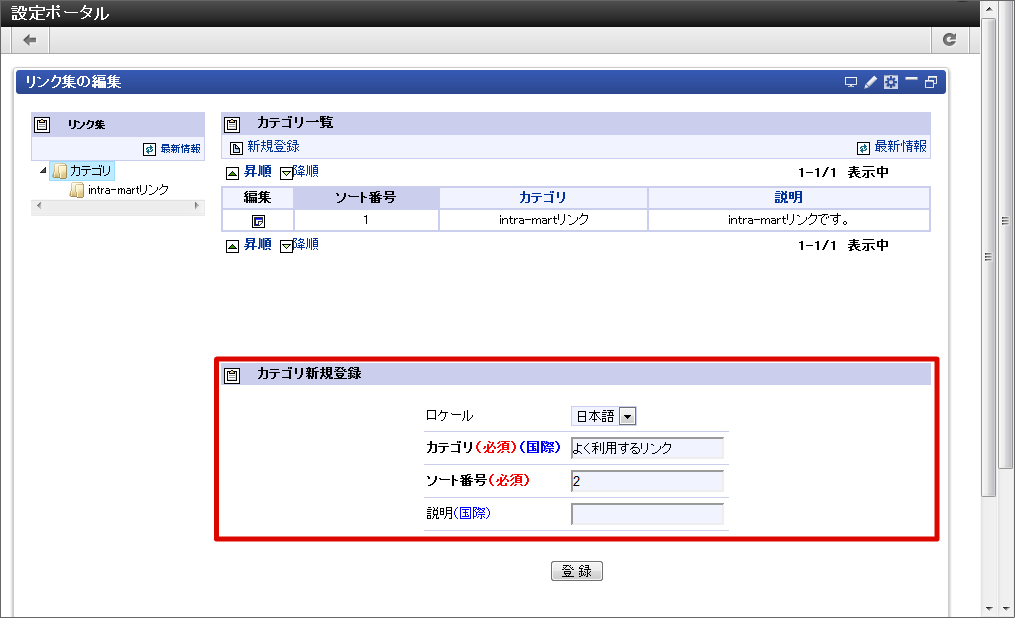The image size is (1015, 618).
Task: Click the descending arrow icon above the table
Action: click(286, 173)
